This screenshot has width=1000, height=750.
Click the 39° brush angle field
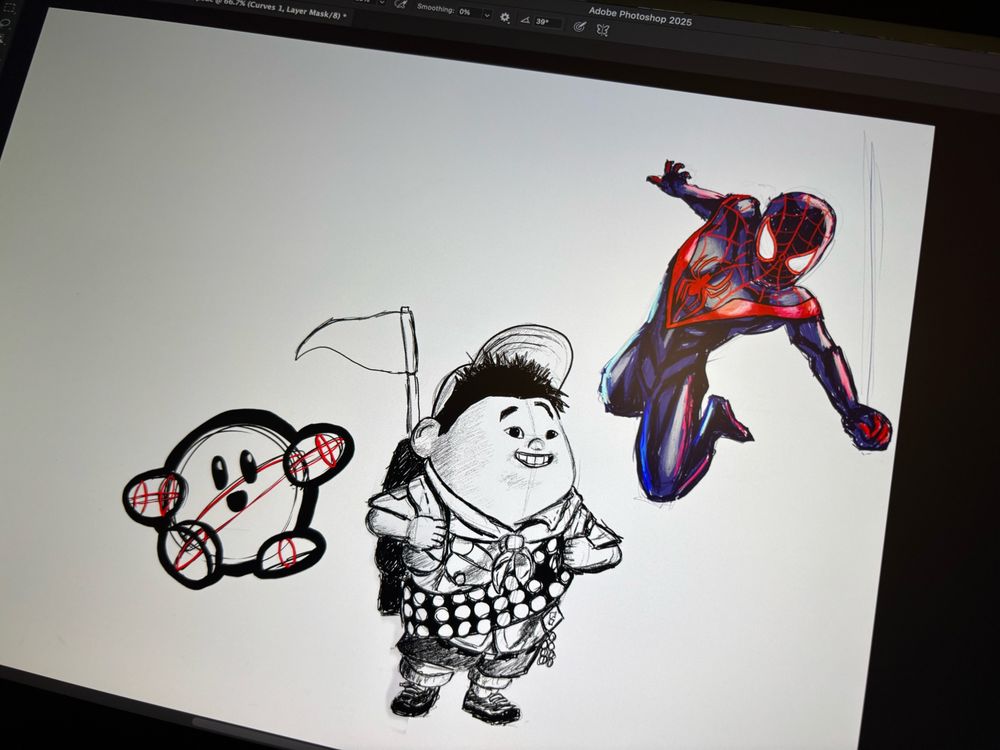tap(547, 22)
